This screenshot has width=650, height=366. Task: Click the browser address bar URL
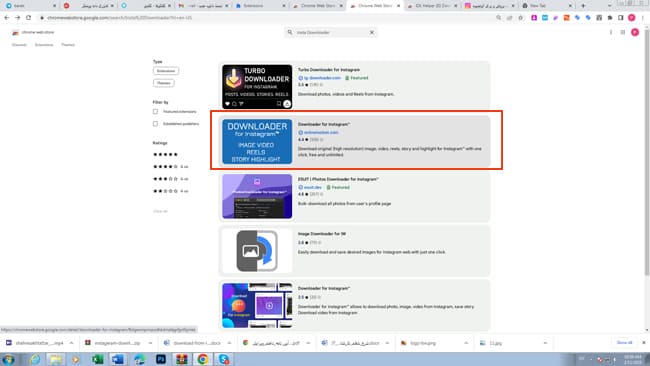[119, 18]
